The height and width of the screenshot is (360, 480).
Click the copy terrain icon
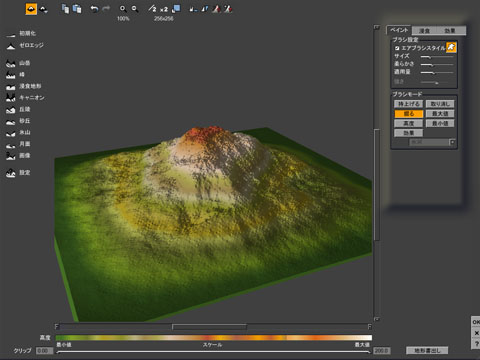[65, 9]
